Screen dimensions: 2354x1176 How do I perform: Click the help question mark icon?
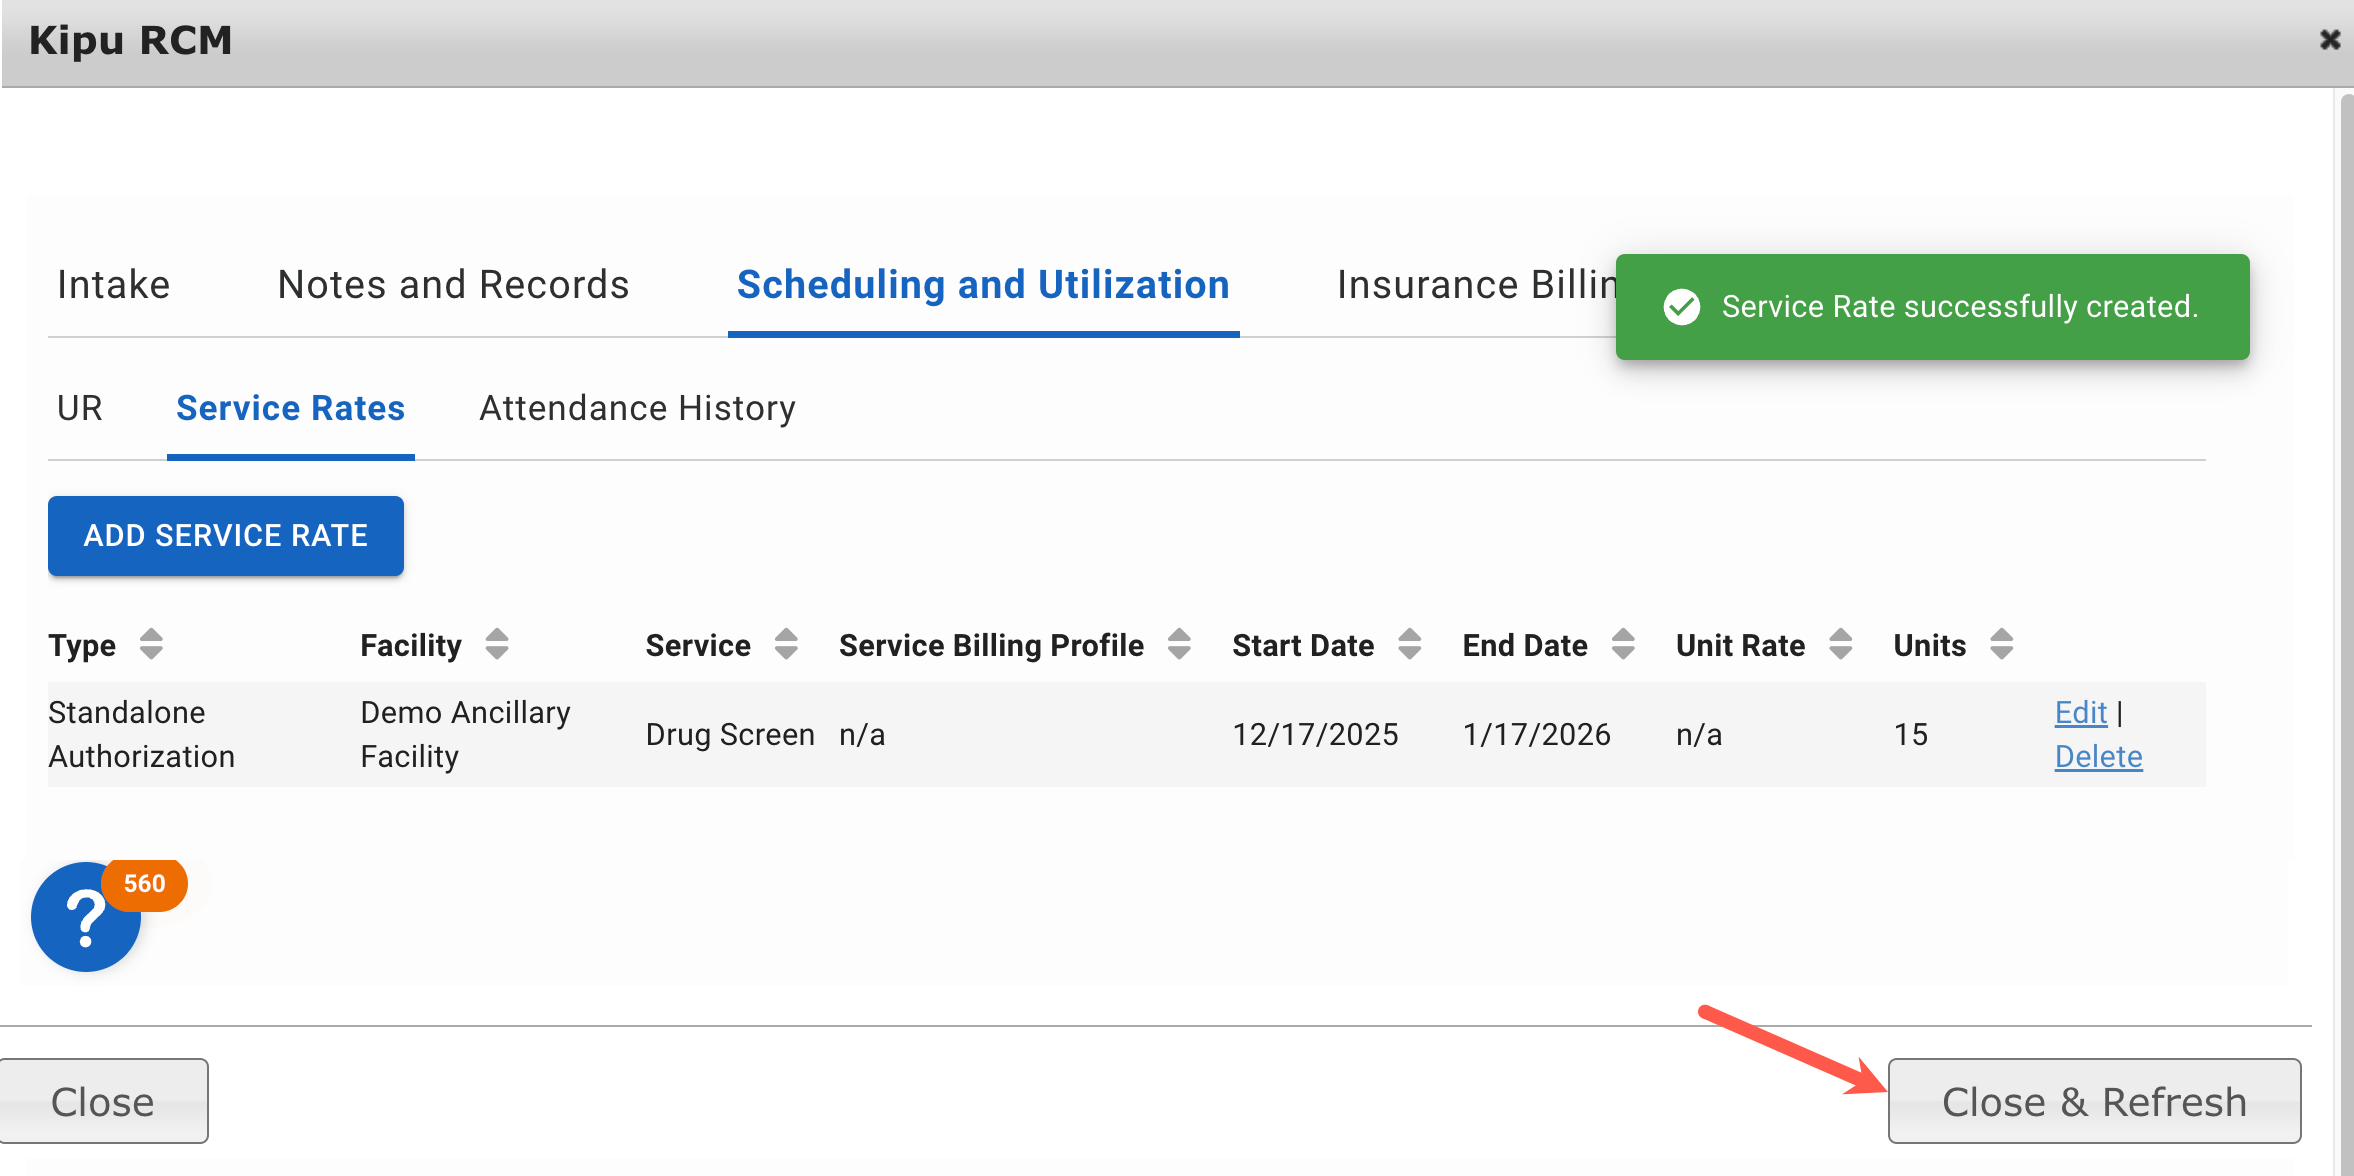point(86,917)
